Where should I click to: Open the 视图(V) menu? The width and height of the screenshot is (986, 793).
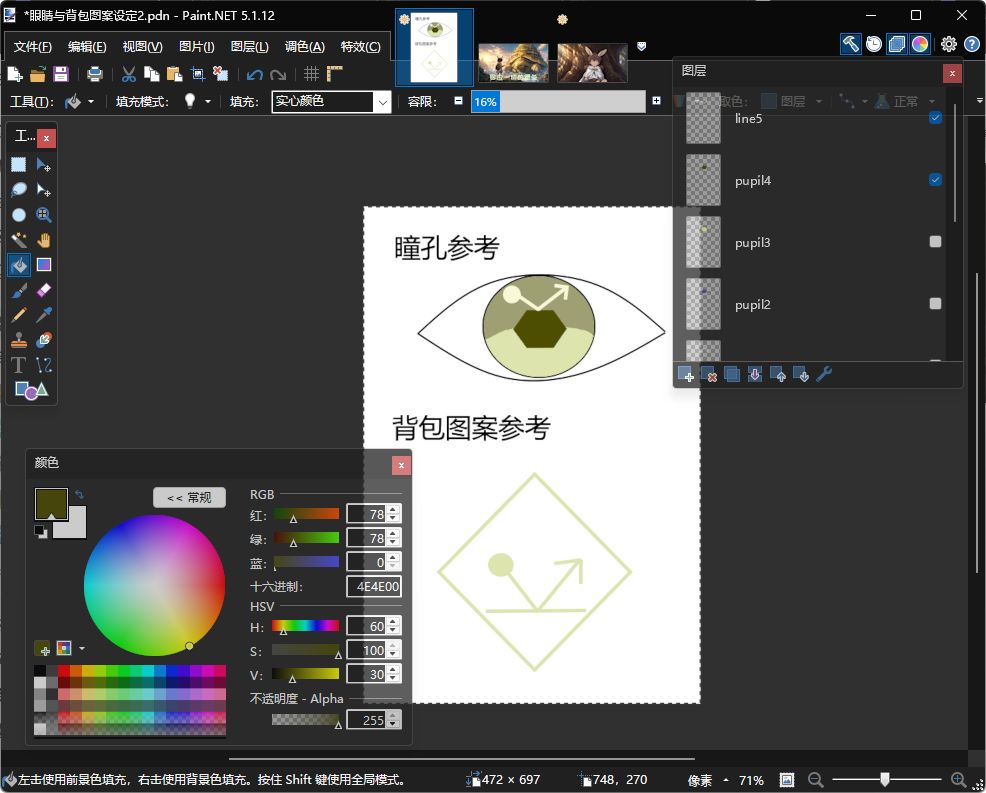tap(142, 47)
